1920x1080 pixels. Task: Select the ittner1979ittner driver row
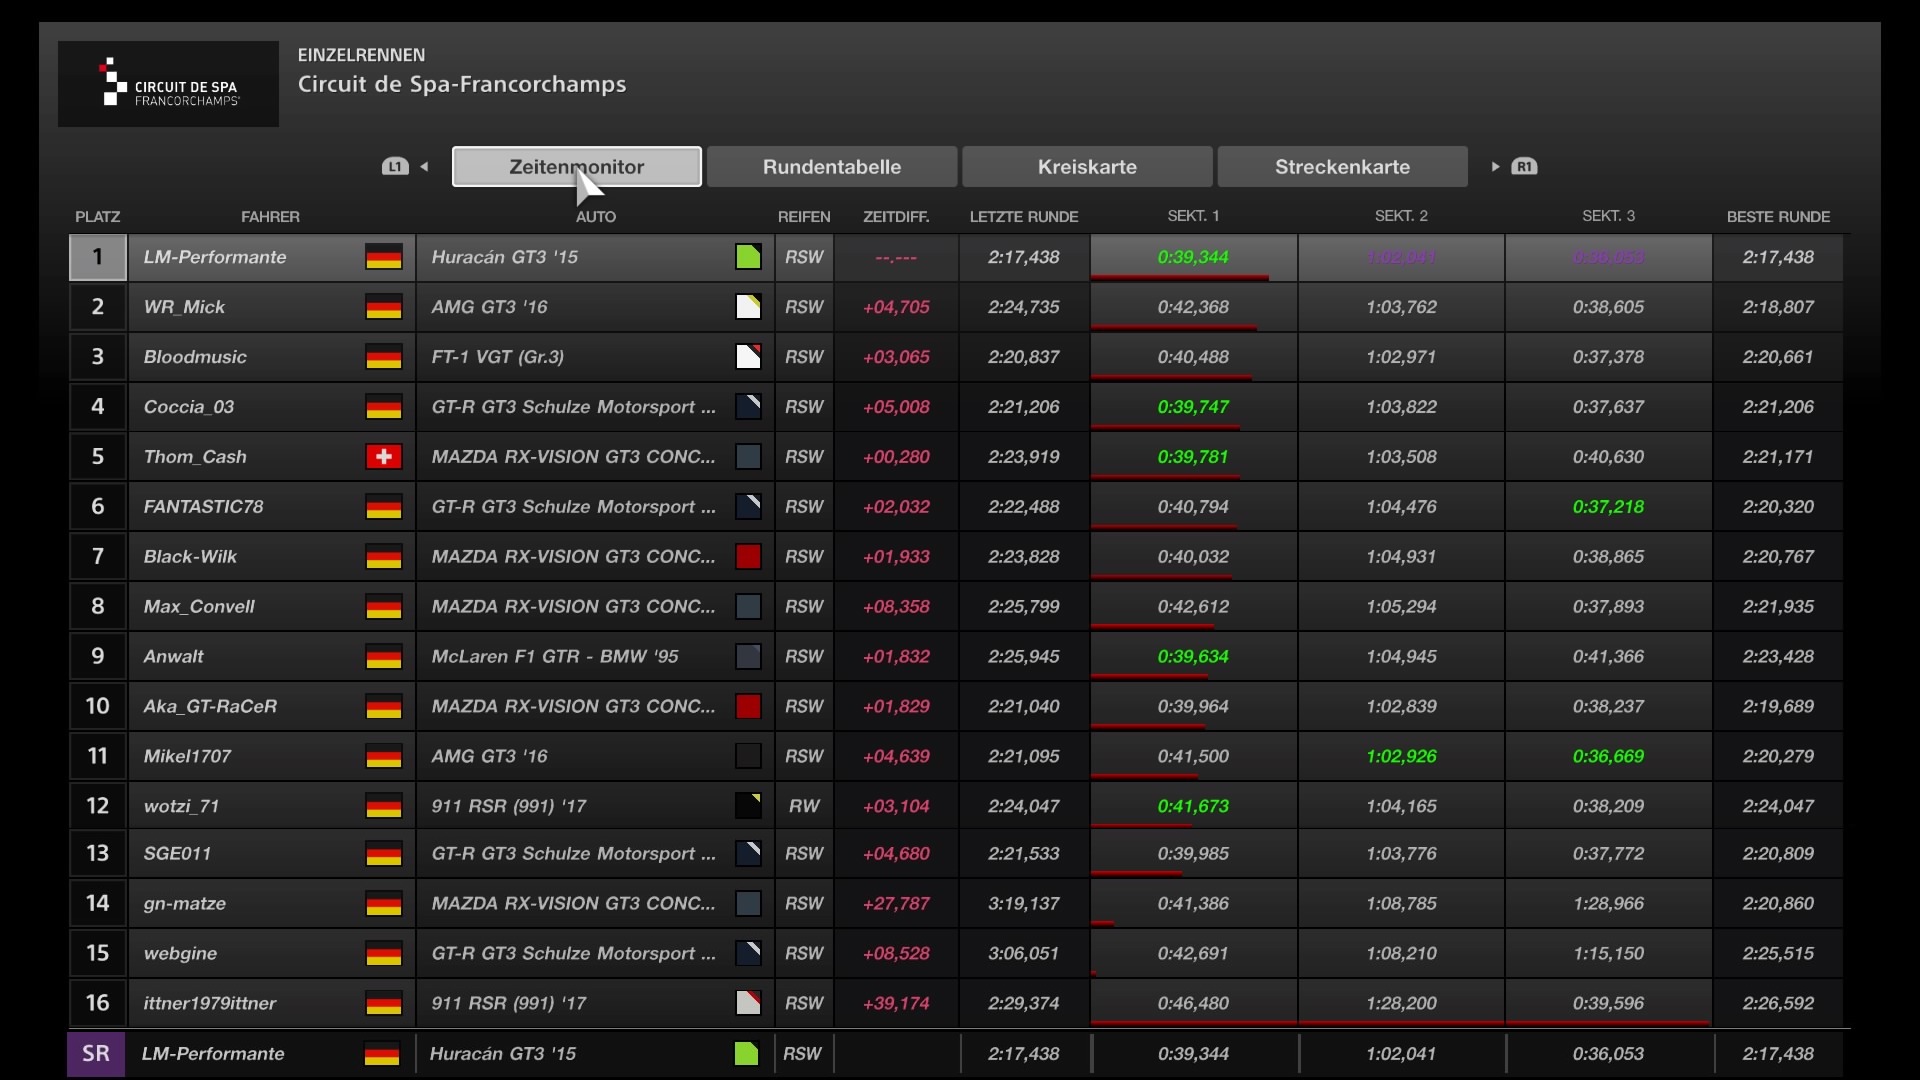[210, 1003]
